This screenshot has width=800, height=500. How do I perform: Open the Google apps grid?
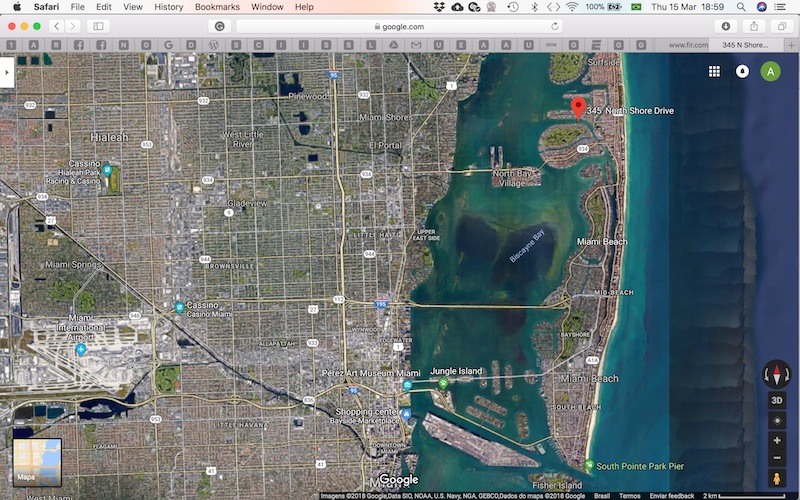[714, 71]
